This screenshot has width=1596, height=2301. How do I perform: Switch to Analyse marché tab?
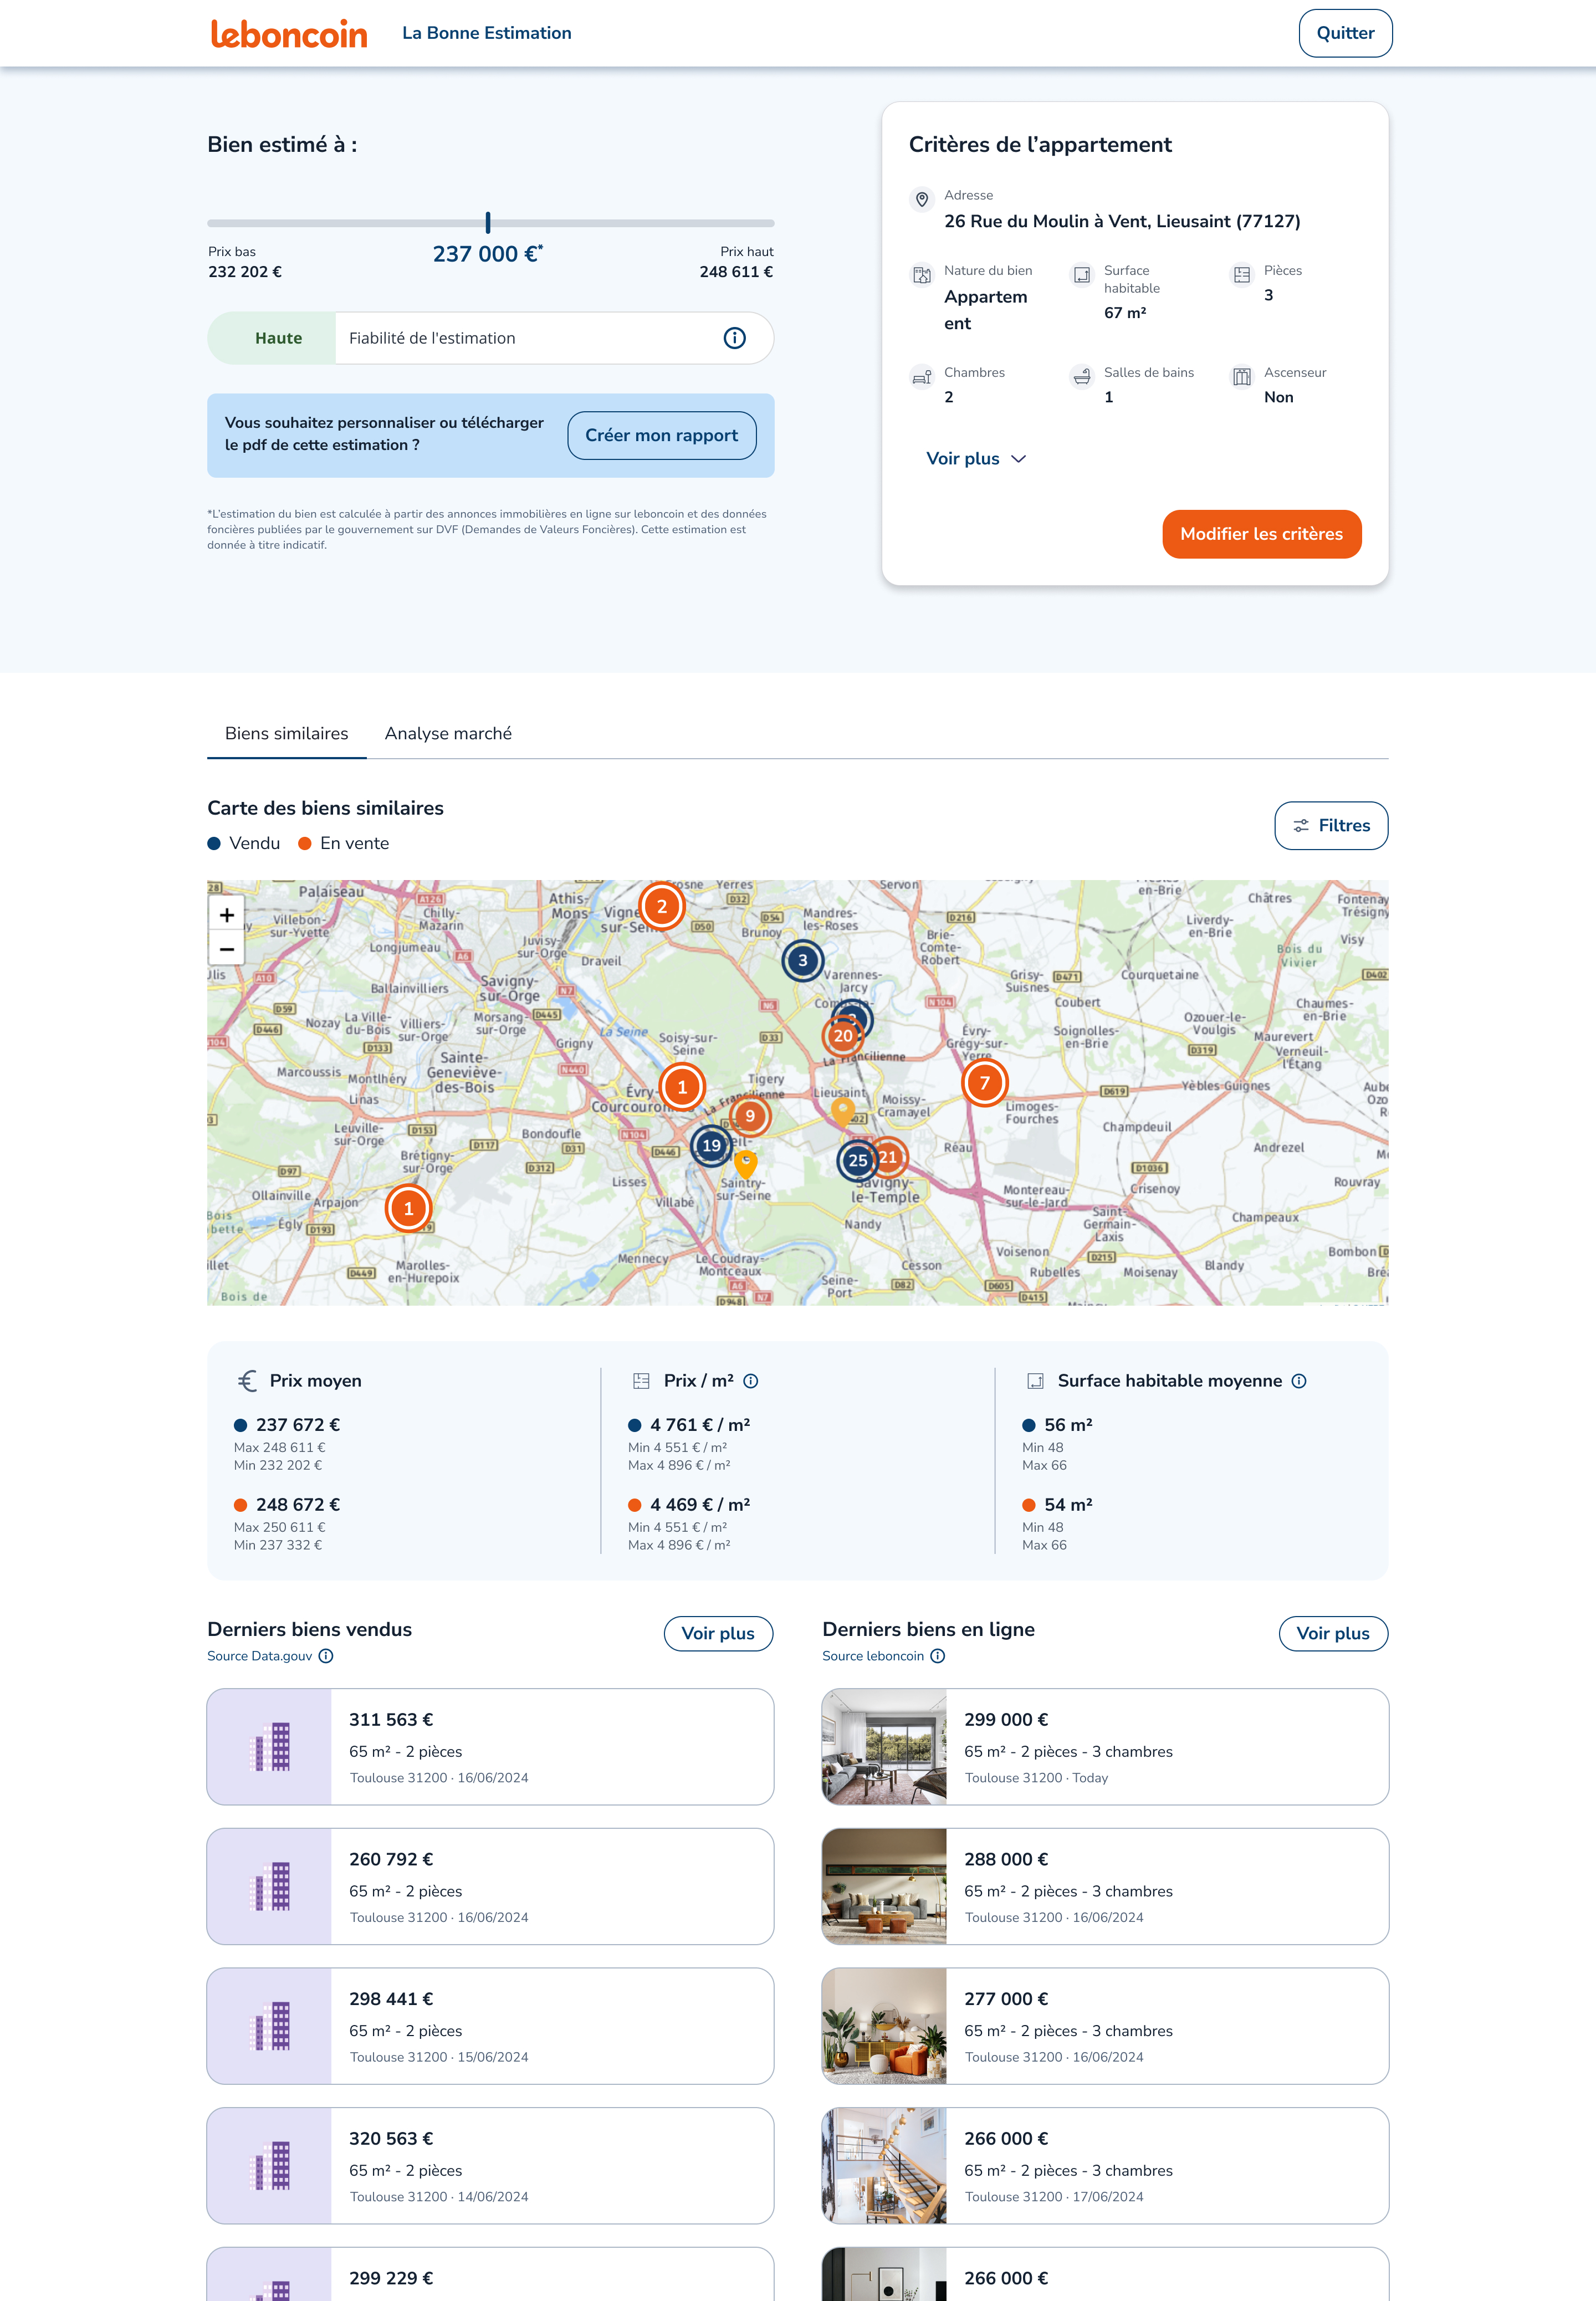(x=448, y=734)
